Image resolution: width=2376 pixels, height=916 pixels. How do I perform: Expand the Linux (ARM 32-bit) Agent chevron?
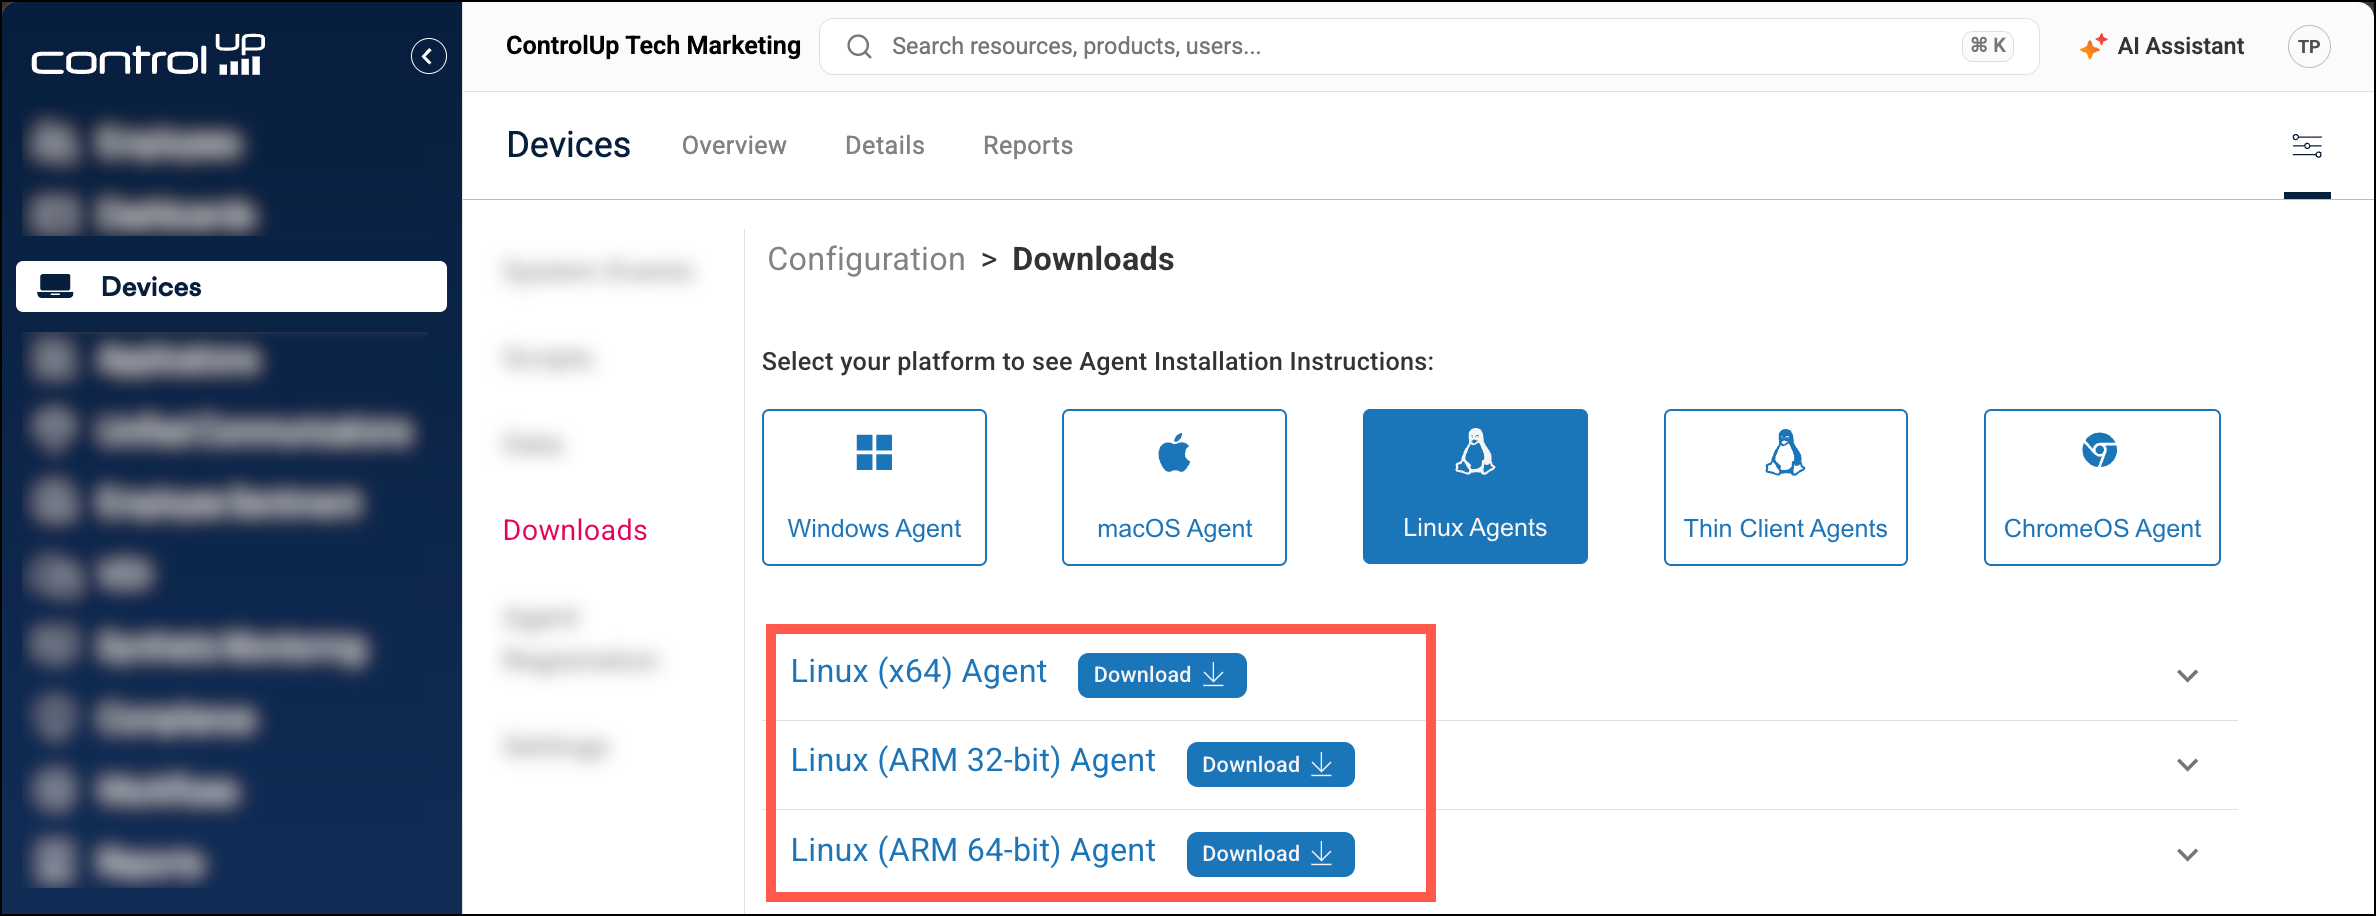(2187, 765)
